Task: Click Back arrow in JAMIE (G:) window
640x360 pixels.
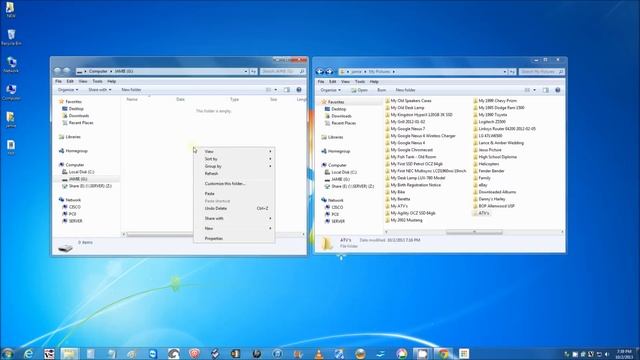Action: tap(58, 71)
